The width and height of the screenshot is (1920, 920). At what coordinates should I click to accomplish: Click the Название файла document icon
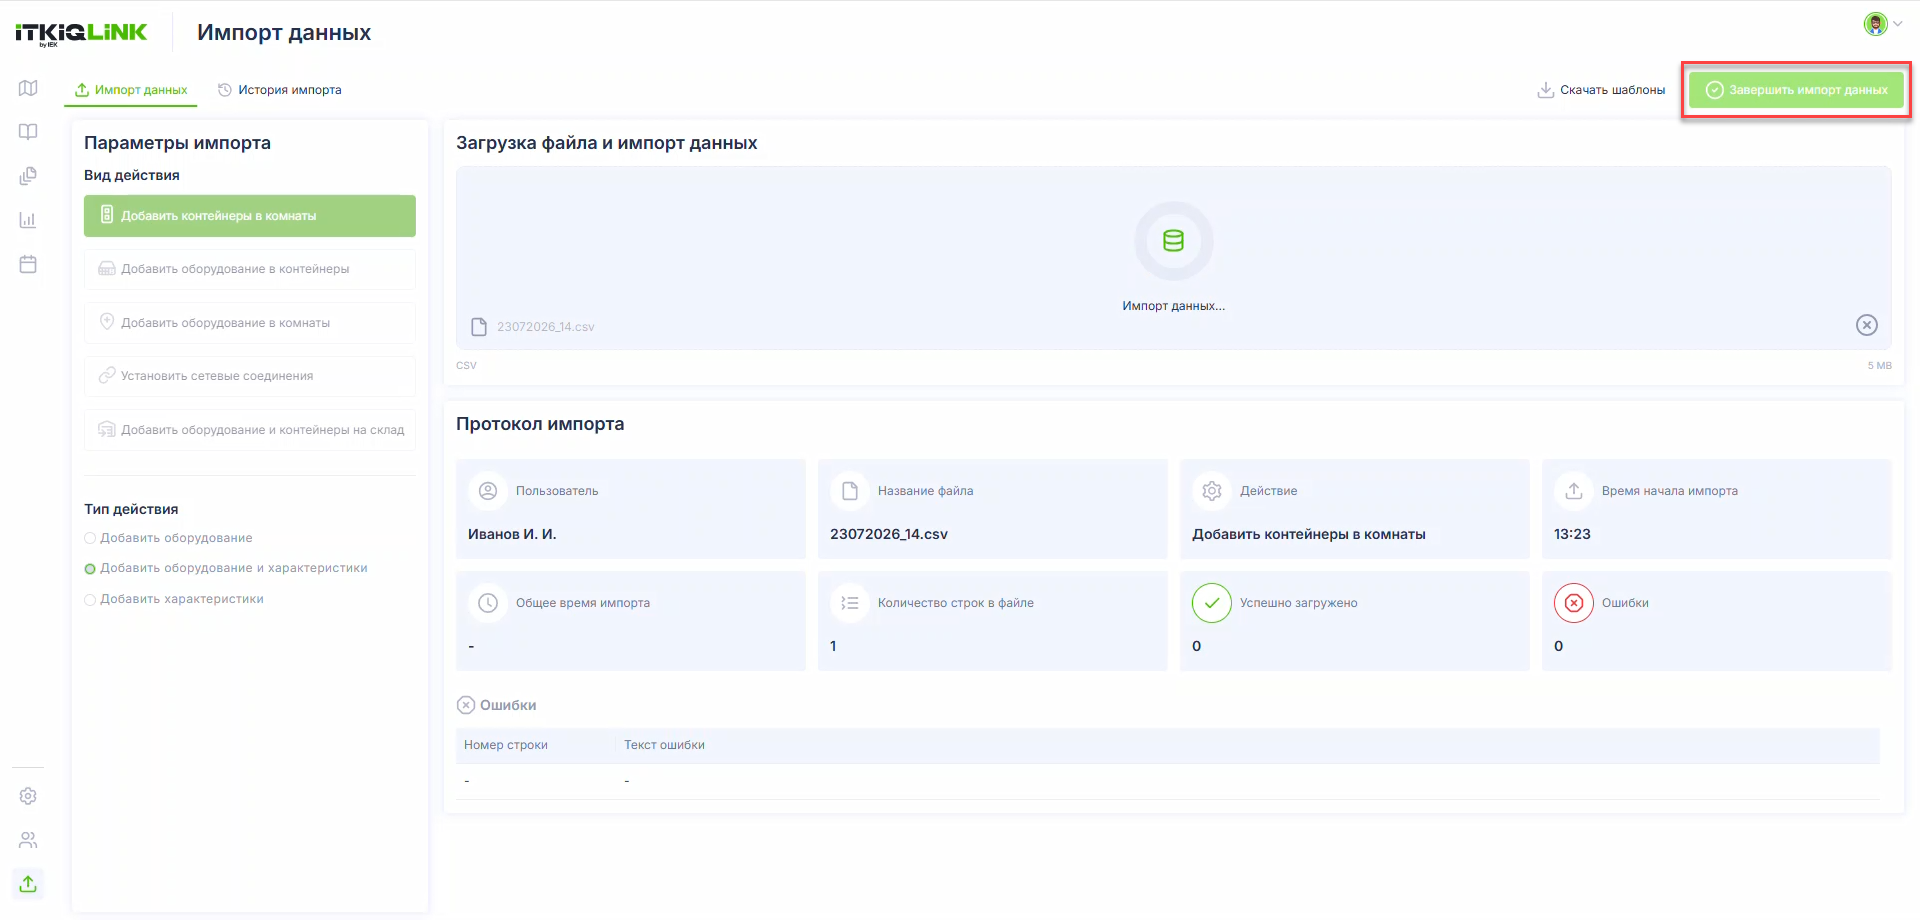[850, 491]
